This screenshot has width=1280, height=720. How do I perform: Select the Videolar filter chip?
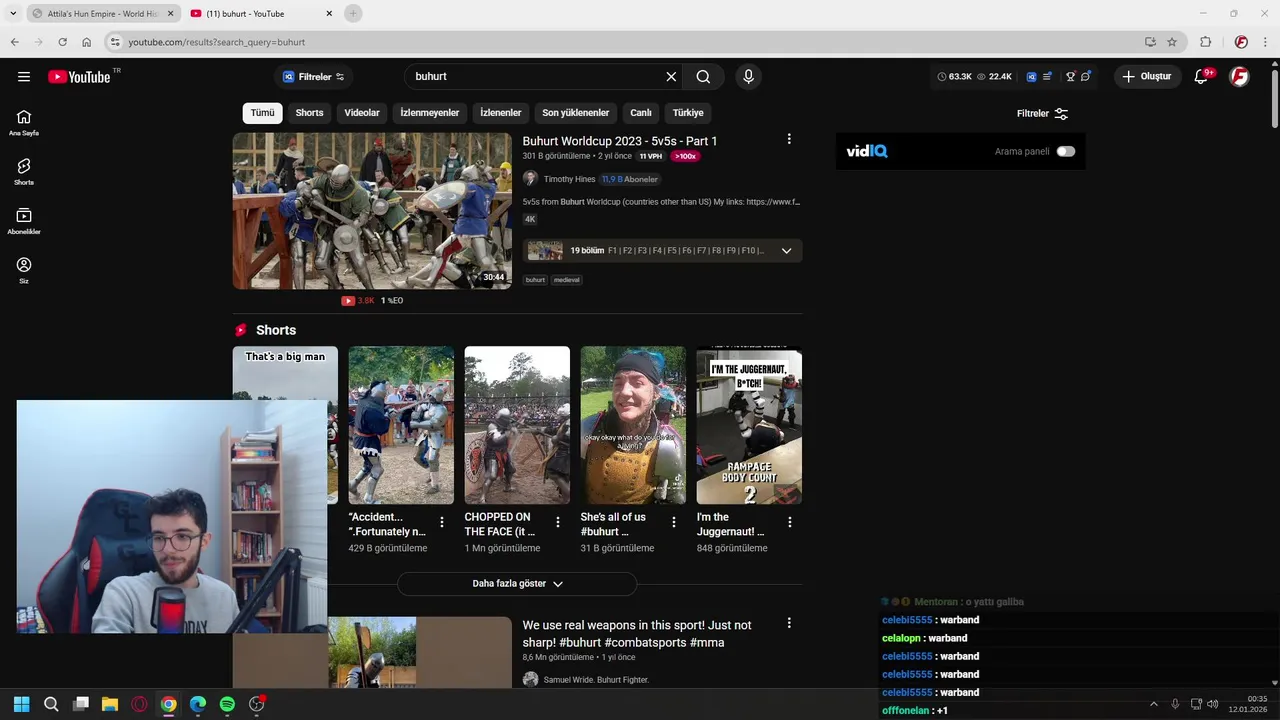point(362,113)
